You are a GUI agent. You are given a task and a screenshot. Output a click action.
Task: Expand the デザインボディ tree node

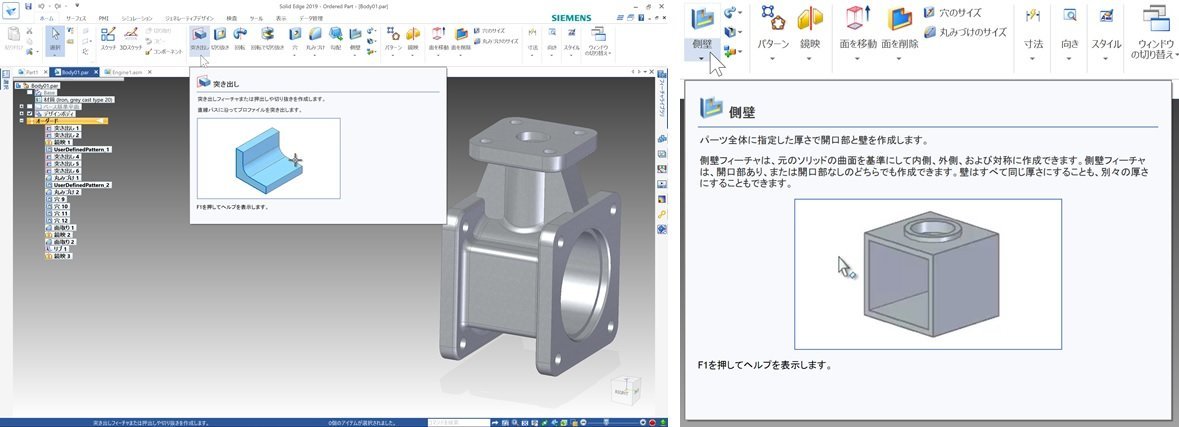tap(22, 114)
